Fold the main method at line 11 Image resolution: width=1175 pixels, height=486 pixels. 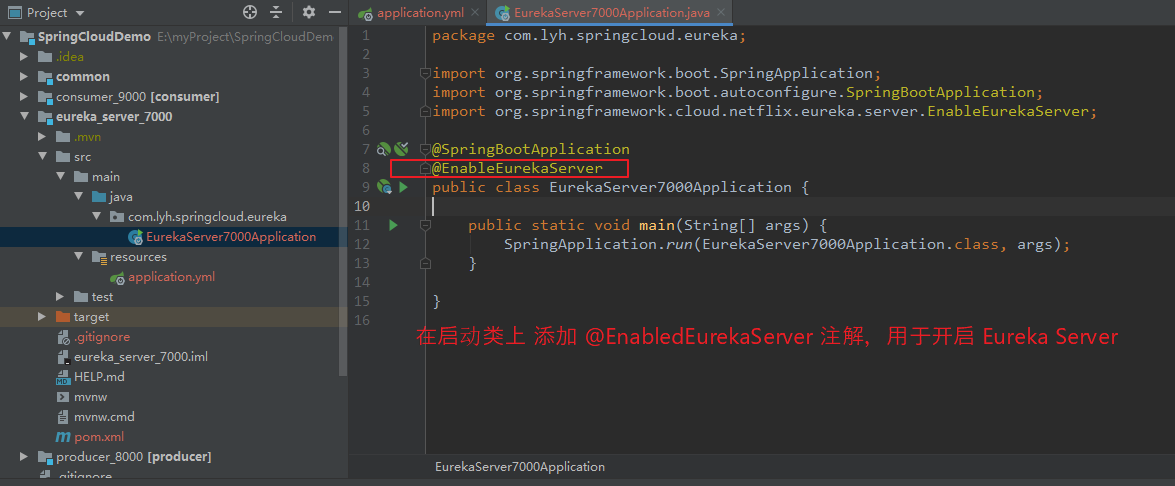click(426, 225)
